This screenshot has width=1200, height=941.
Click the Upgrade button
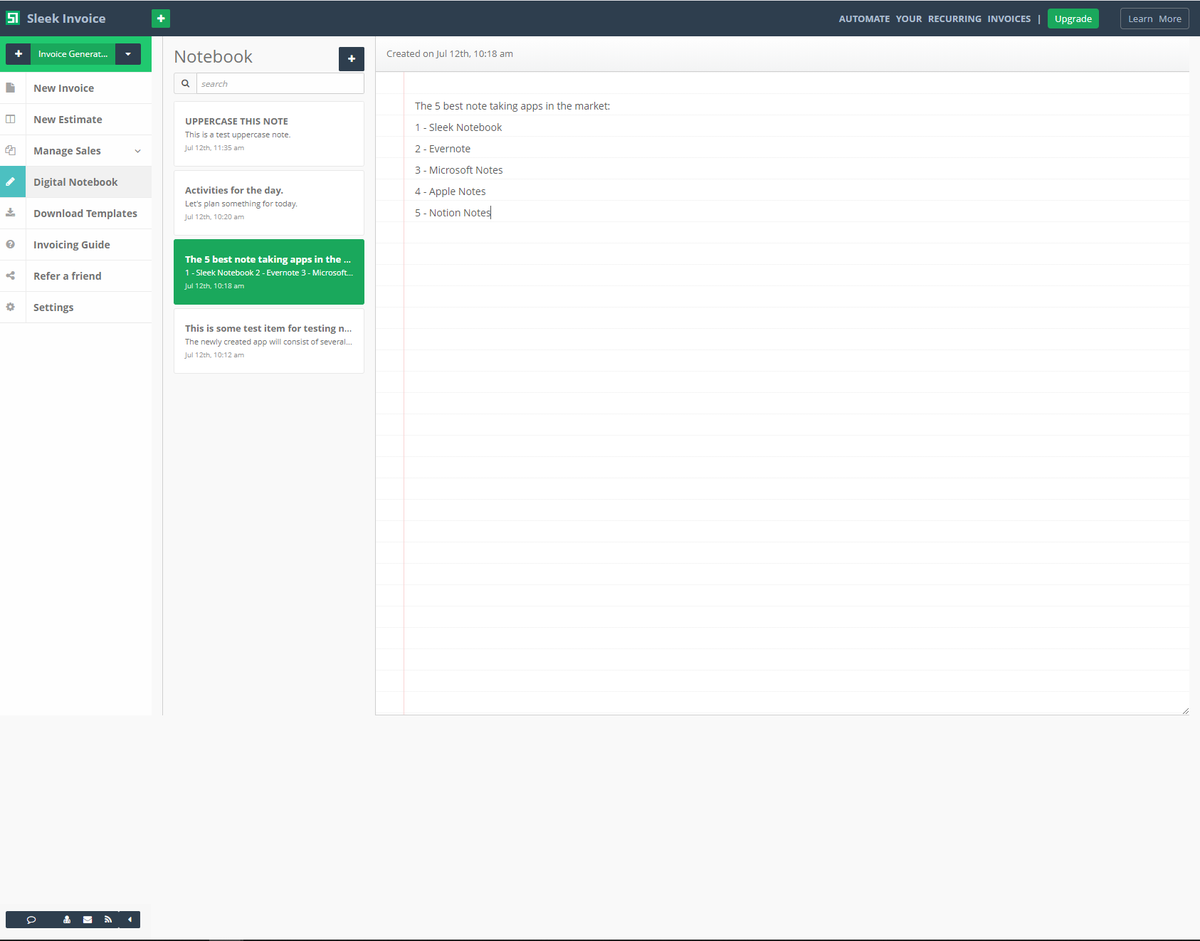pyautogui.click(x=1072, y=18)
